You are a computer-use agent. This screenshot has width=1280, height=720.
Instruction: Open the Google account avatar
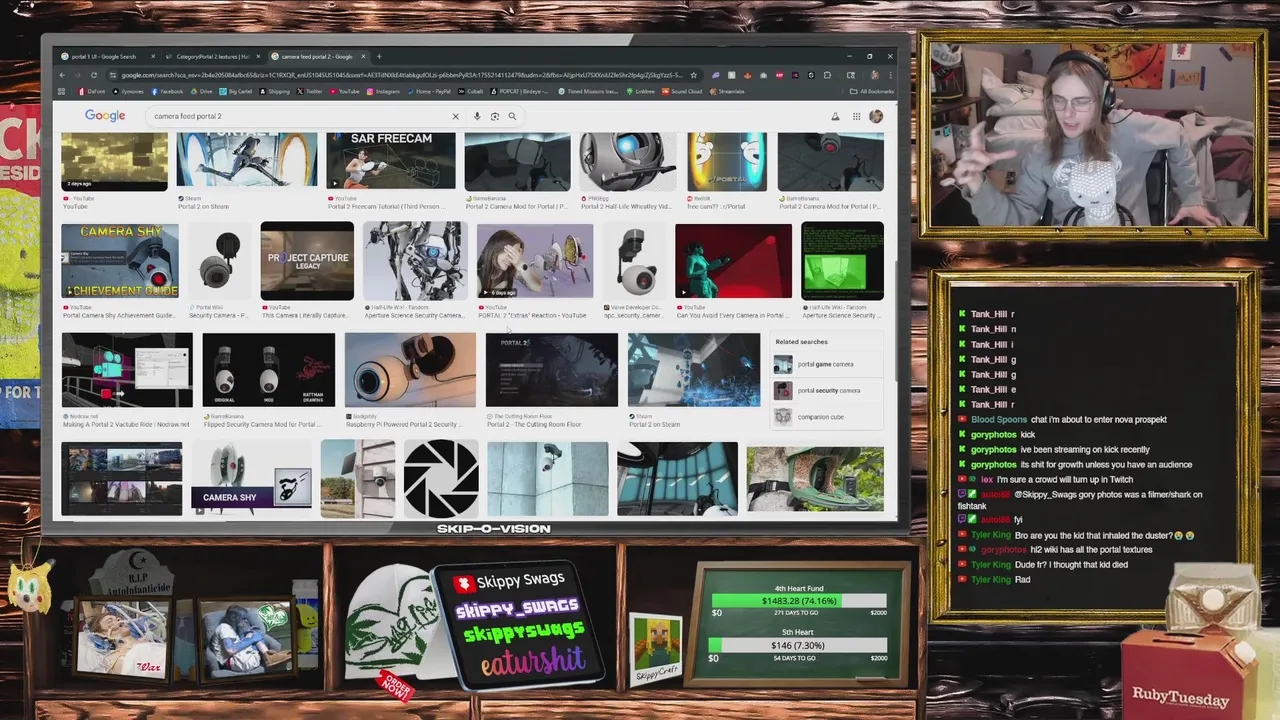(876, 116)
